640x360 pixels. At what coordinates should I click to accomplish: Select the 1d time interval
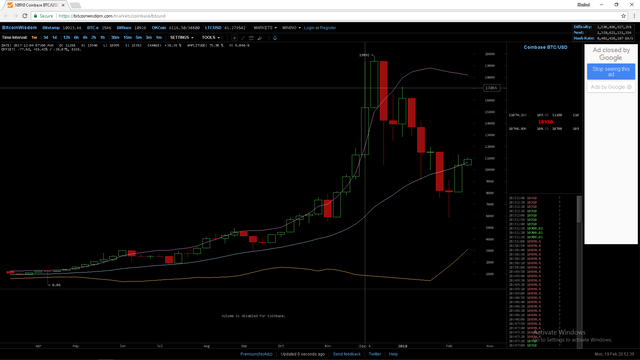54,38
